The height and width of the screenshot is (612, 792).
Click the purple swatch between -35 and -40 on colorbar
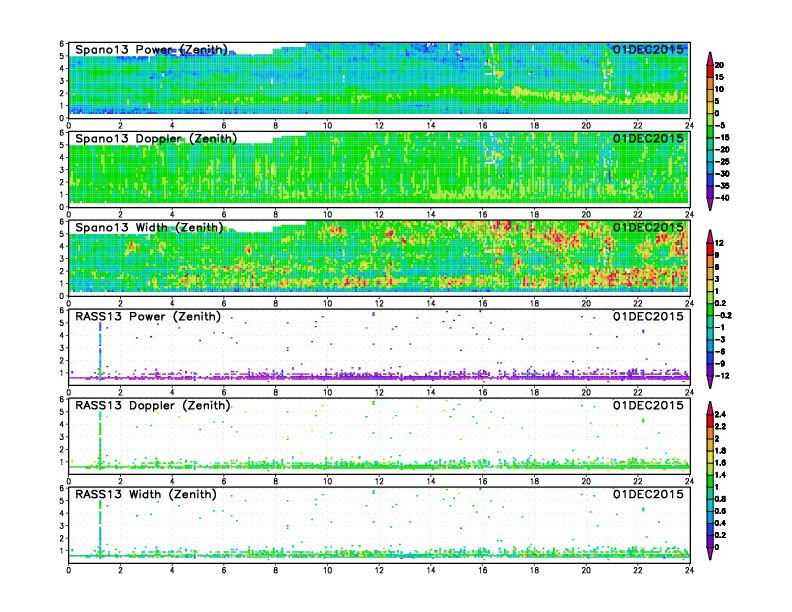(x=710, y=192)
